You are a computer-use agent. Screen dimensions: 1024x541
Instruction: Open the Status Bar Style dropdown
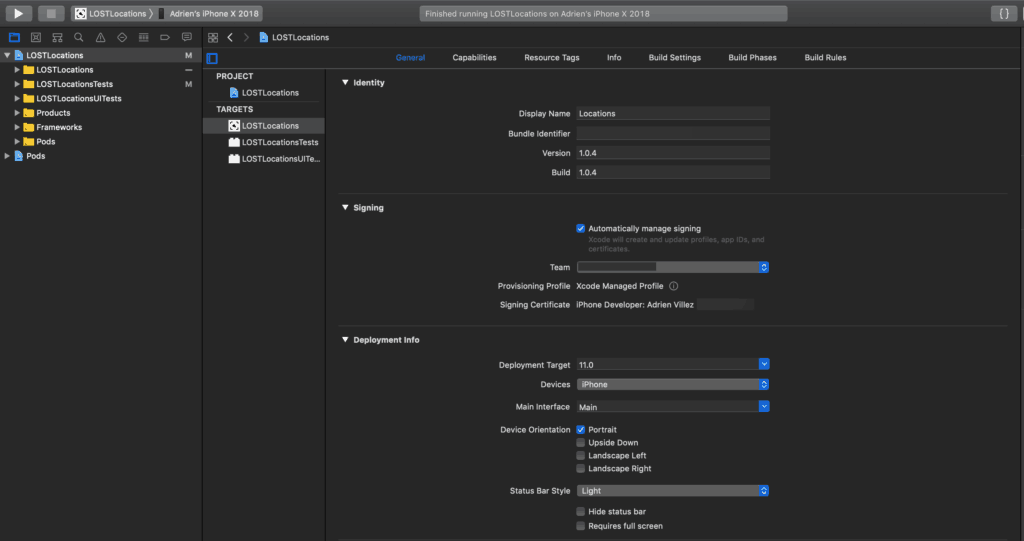point(673,491)
